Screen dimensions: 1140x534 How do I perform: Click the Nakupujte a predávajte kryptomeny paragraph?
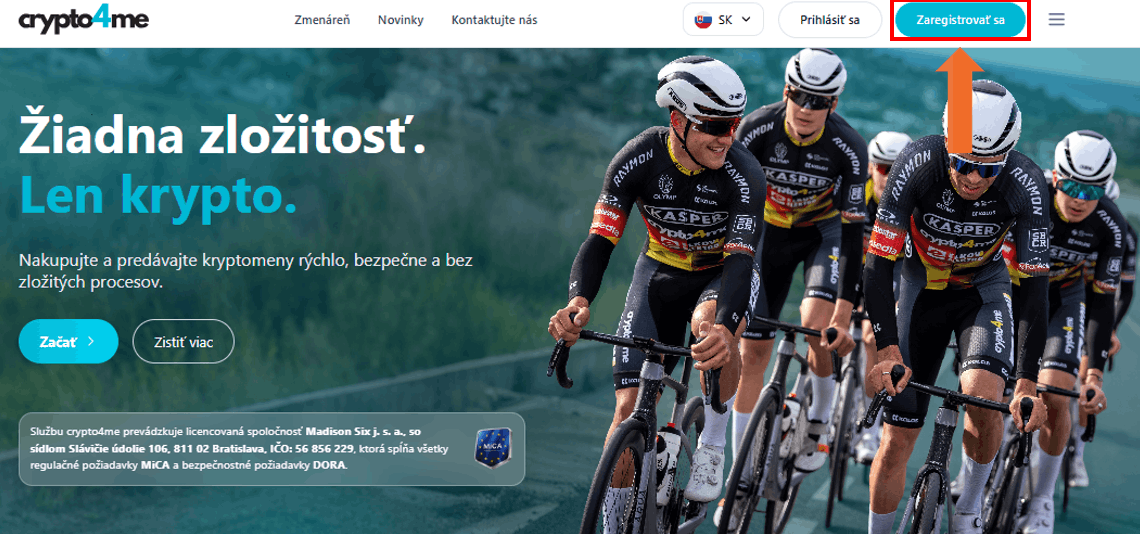pos(246,270)
